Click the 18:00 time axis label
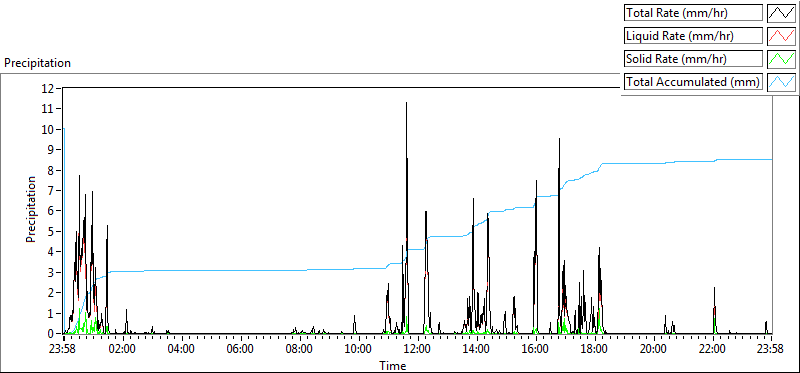The height and width of the screenshot is (373, 800). click(595, 350)
